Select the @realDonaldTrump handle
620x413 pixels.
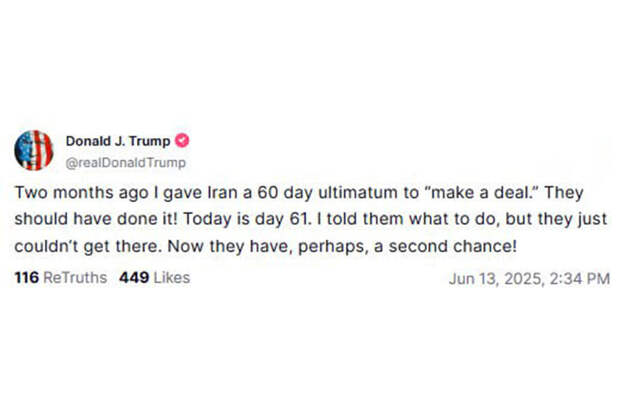tap(125, 163)
